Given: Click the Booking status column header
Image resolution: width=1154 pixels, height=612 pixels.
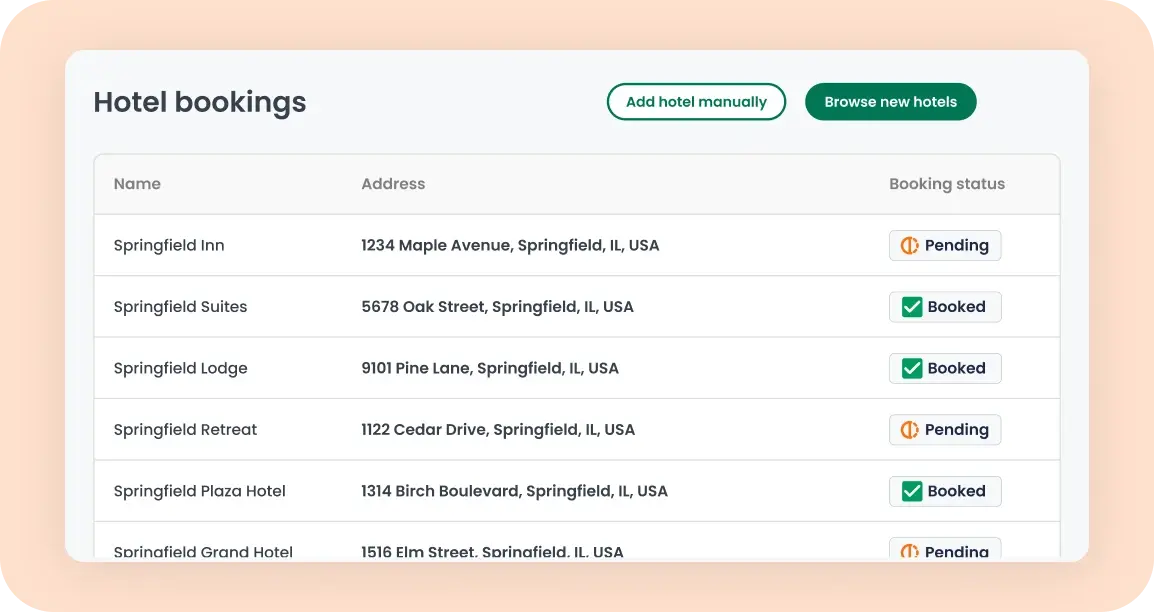Looking at the screenshot, I should point(947,184).
